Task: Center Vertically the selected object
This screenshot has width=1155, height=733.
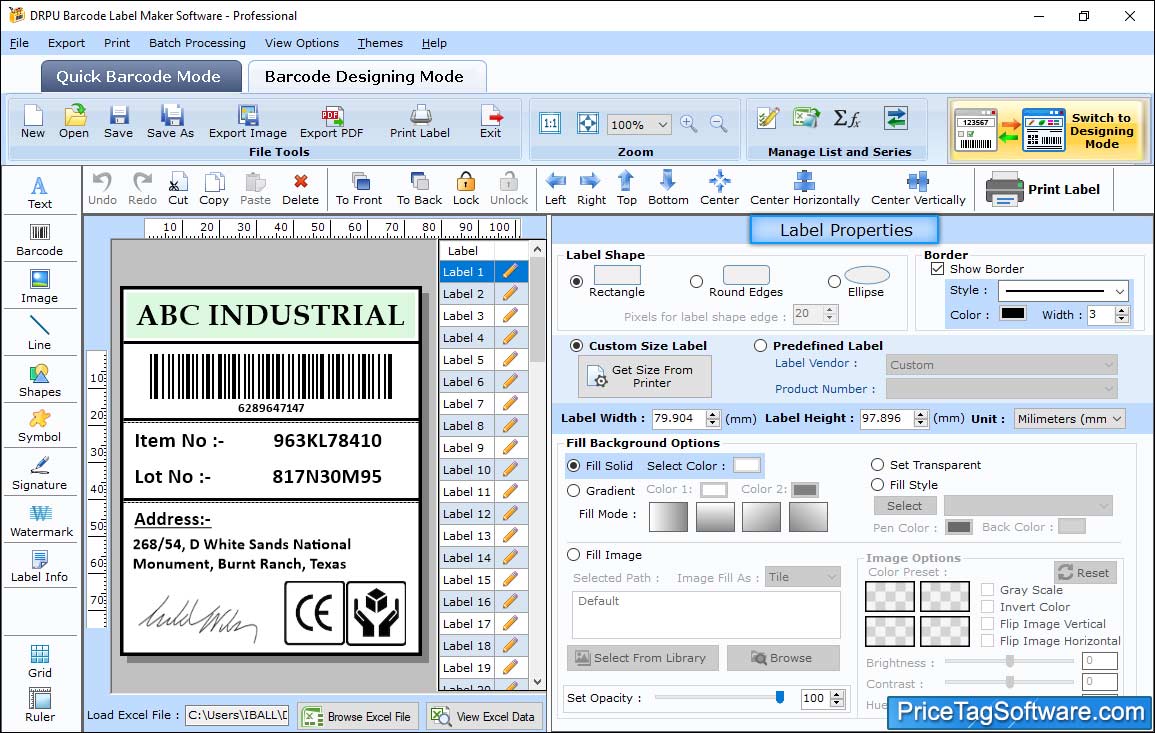Action: (x=918, y=189)
